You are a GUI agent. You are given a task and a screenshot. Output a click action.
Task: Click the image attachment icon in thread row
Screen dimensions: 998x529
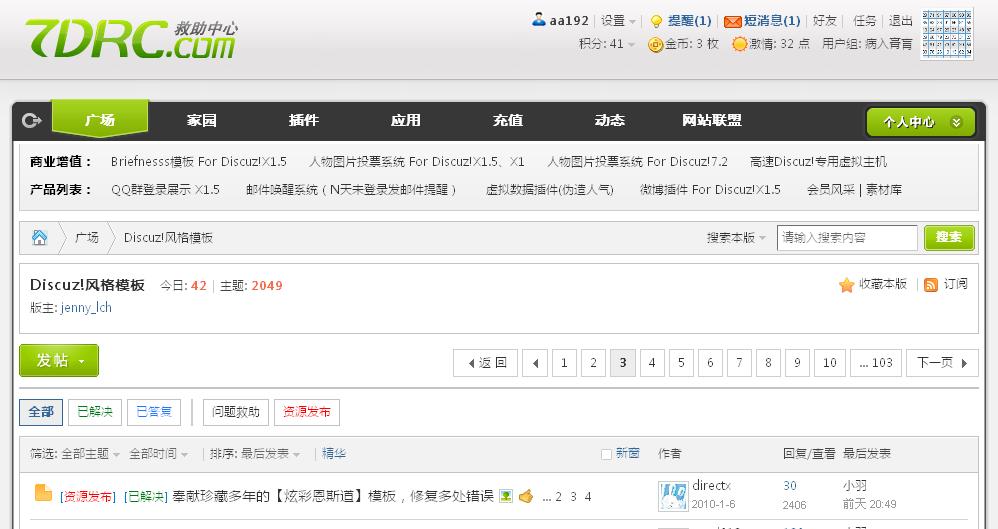(505, 496)
